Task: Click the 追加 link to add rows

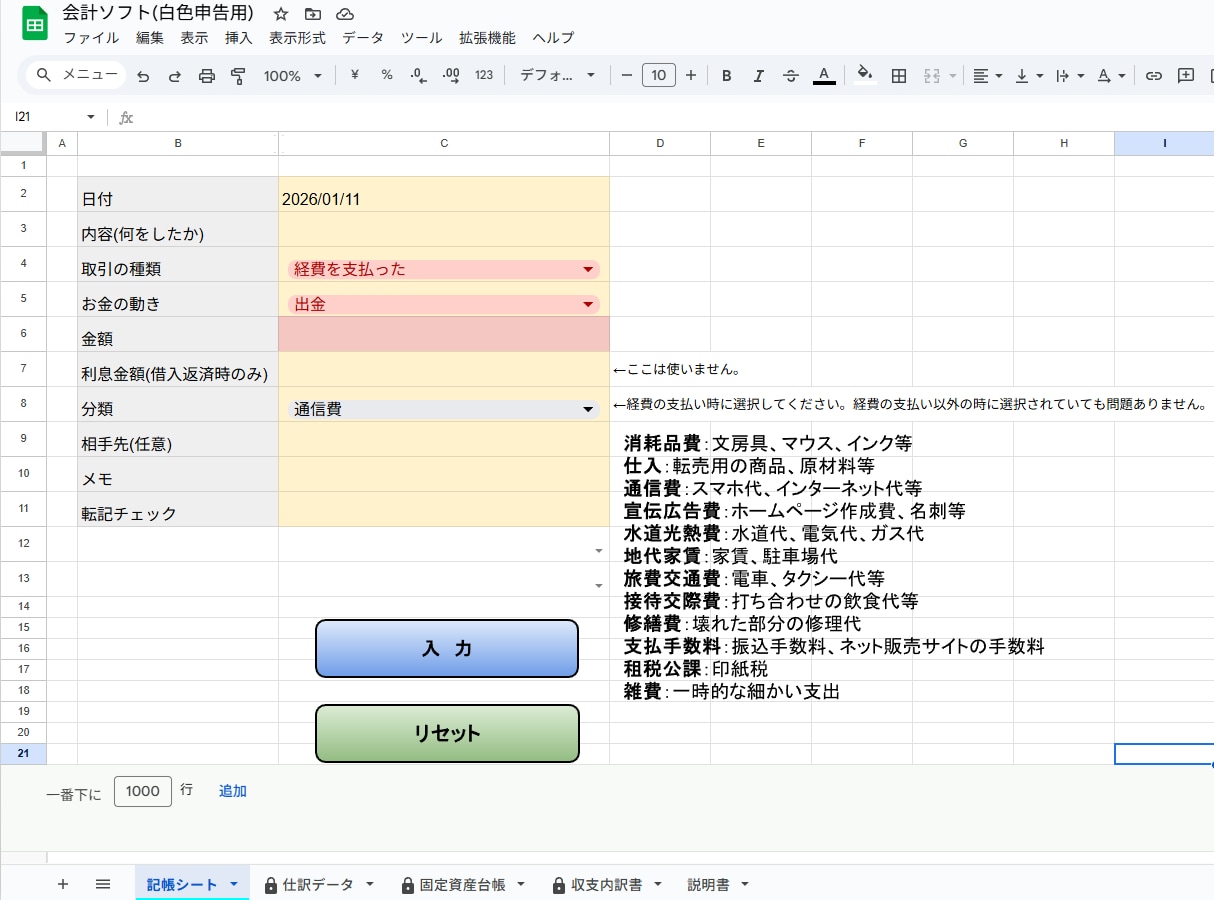Action: [x=233, y=791]
